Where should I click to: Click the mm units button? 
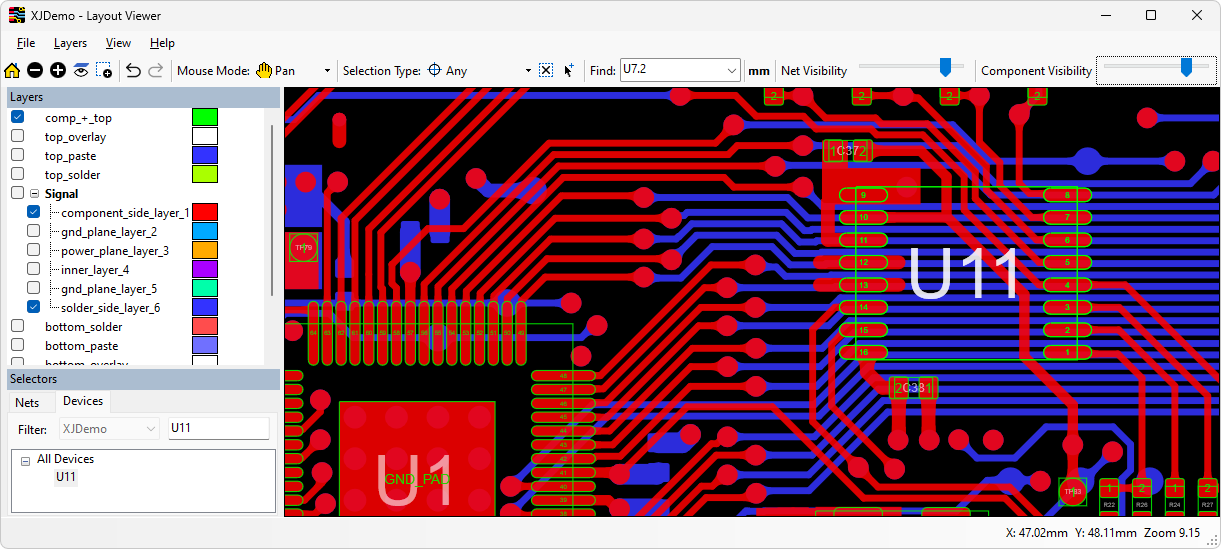point(759,71)
